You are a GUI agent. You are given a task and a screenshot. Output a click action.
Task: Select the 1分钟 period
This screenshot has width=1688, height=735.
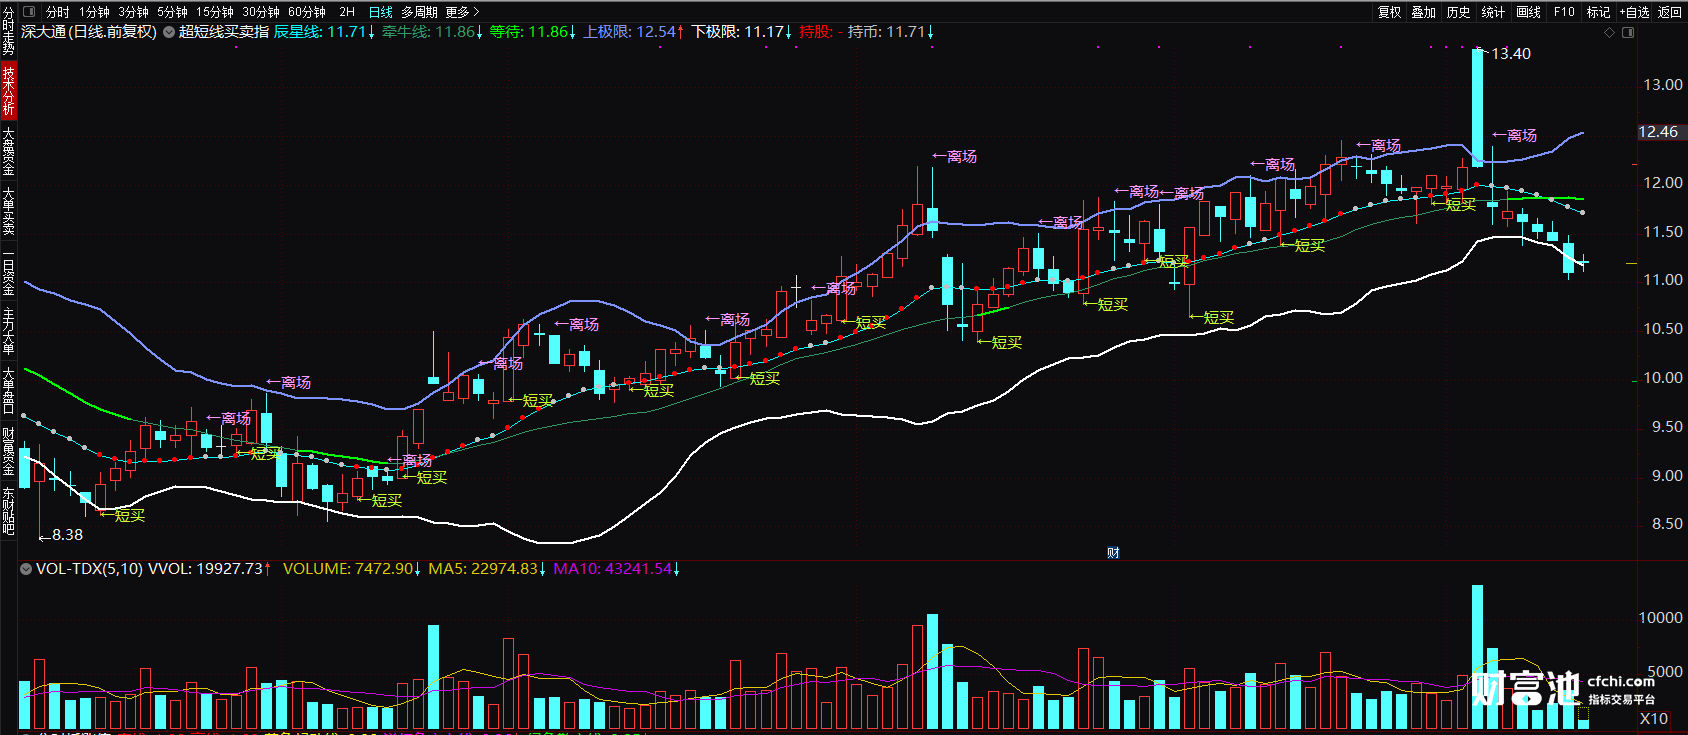94,12
